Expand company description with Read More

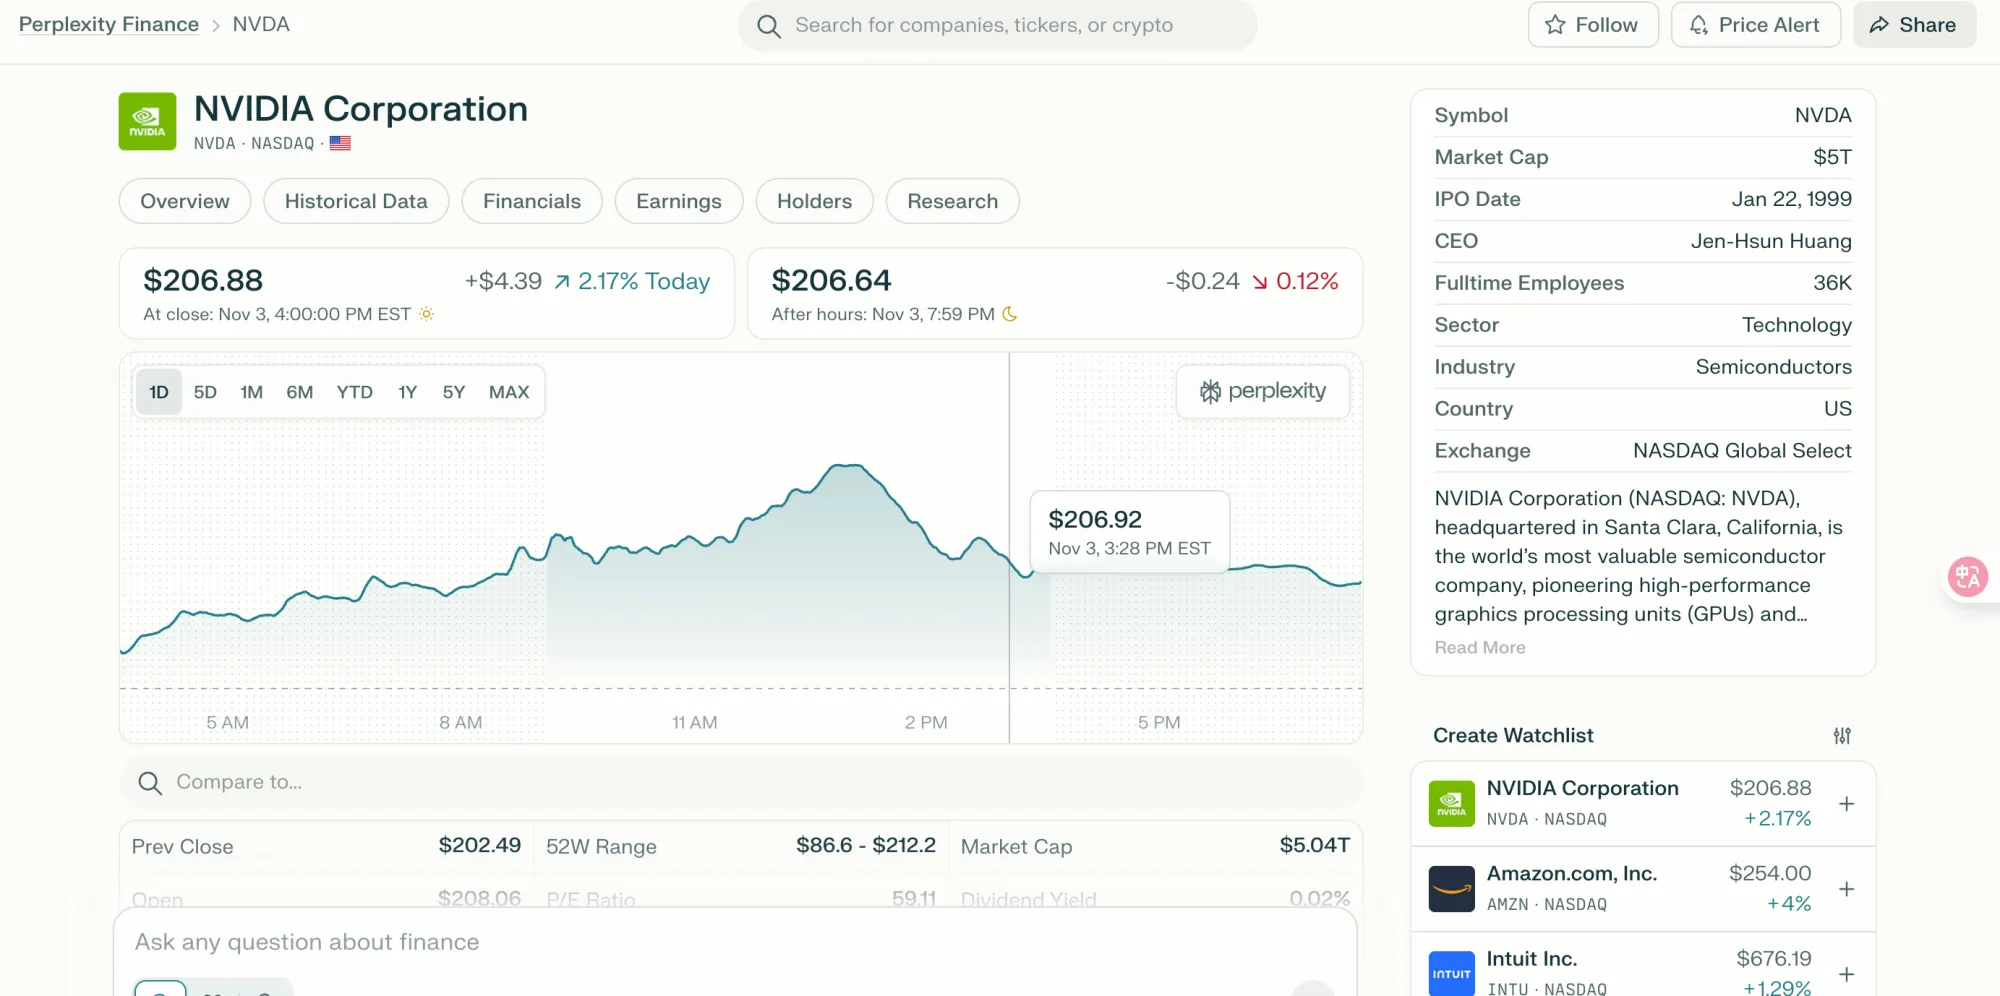(1479, 648)
